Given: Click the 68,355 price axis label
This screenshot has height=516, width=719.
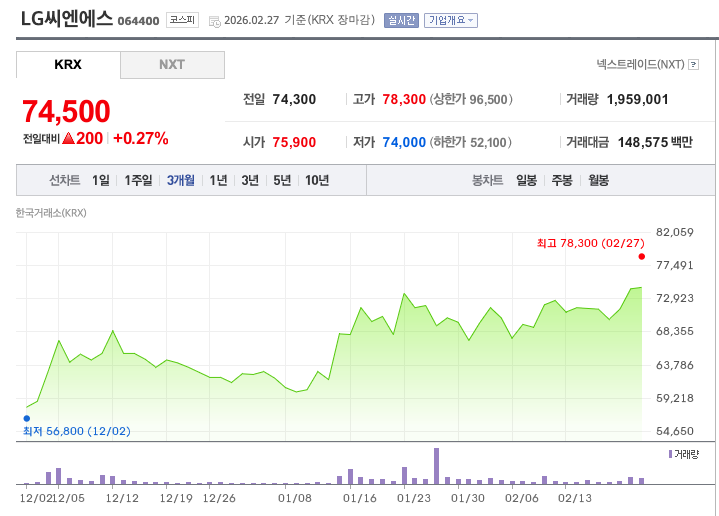Looking at the screenshot, I should (x=675, y=331).
